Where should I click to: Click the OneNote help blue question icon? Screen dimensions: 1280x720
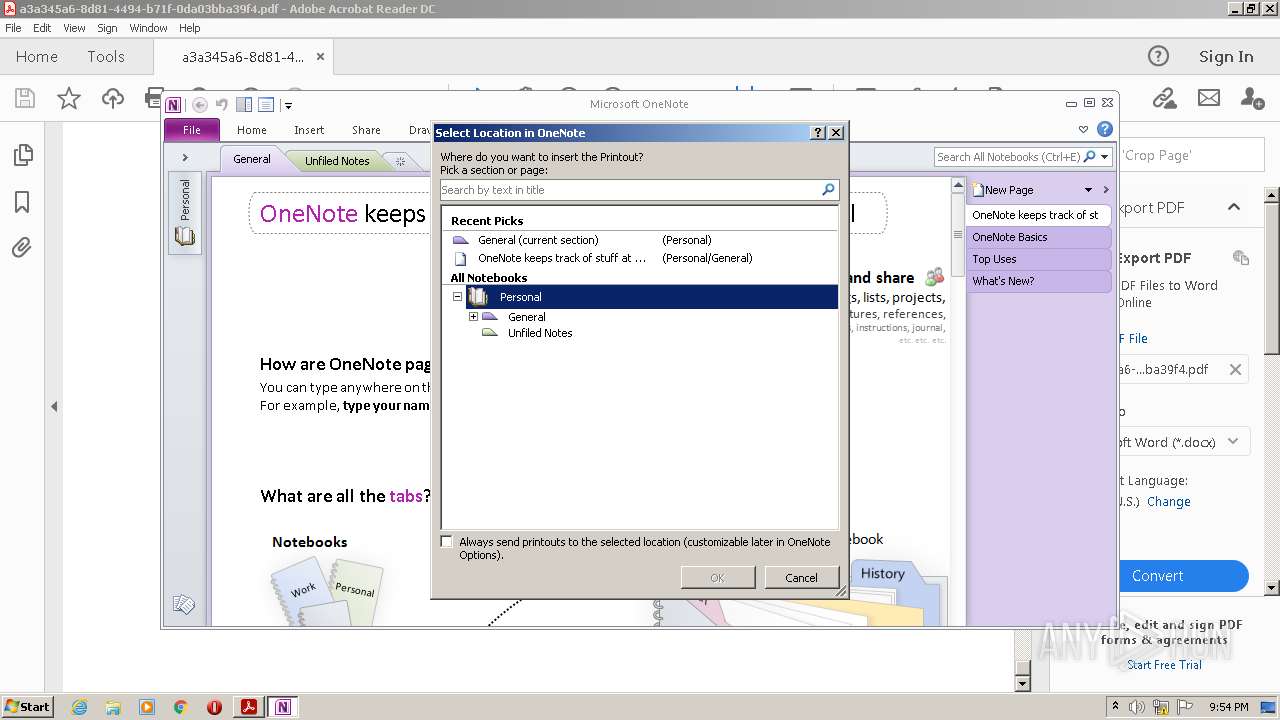(x=1105, y=129)
